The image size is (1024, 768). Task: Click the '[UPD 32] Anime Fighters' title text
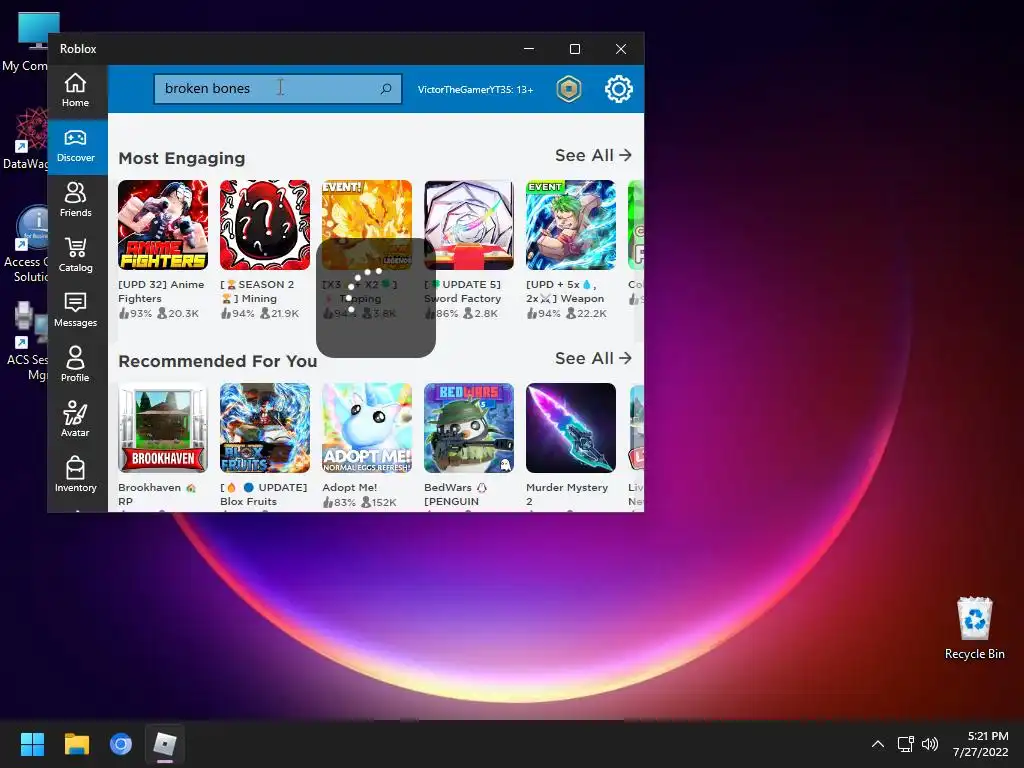click(x=161, y=291)
